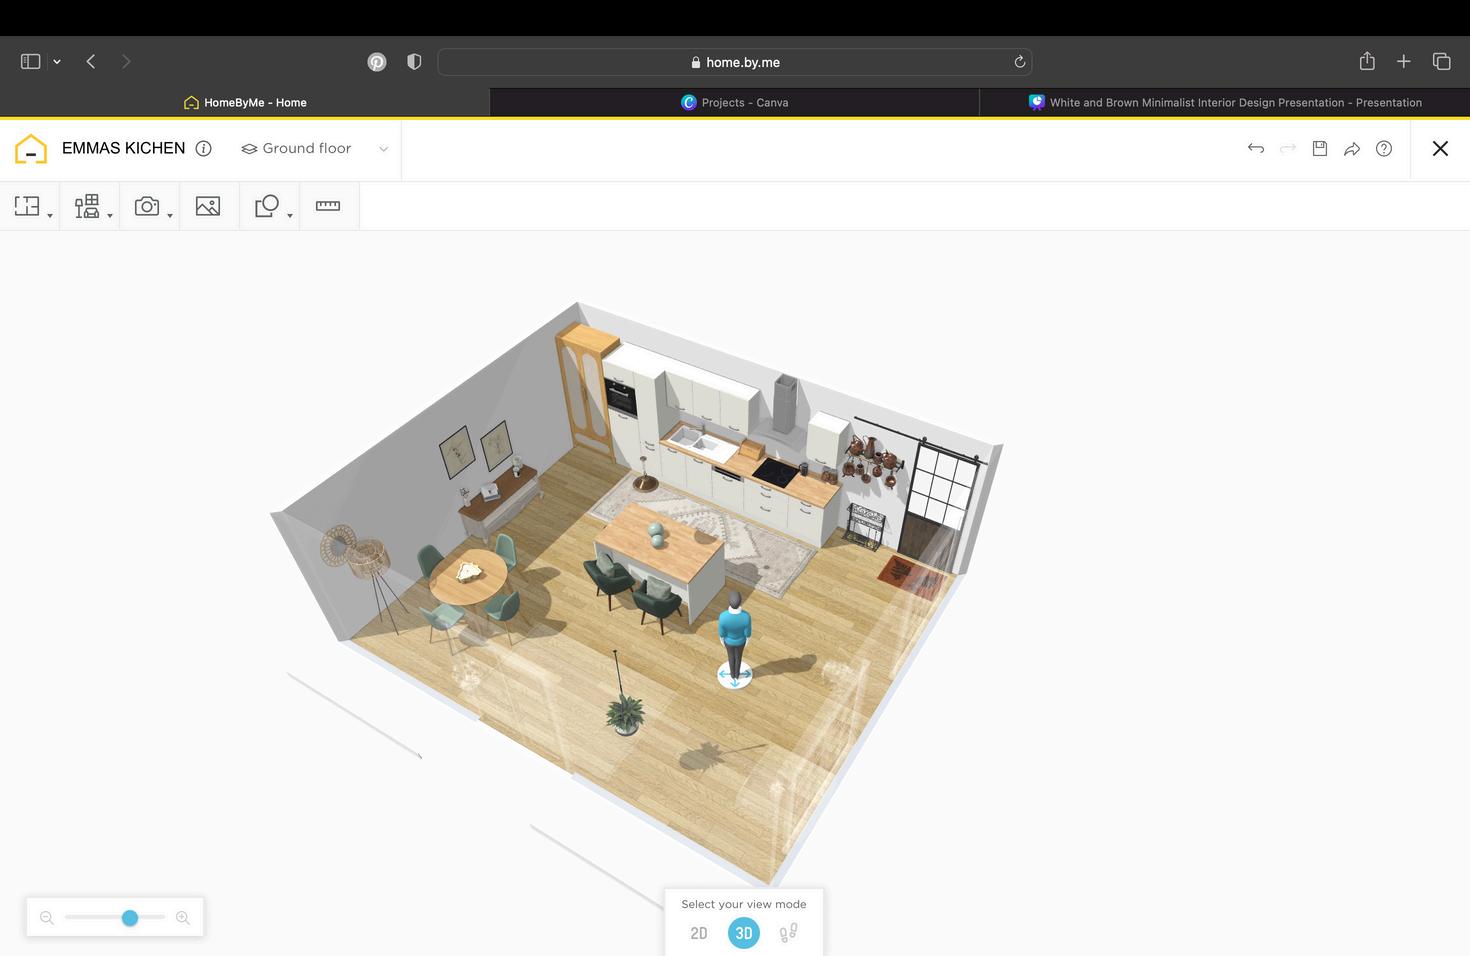Open the privacy shield report
Screen dimensions: 1470x956
click(414, 62)
